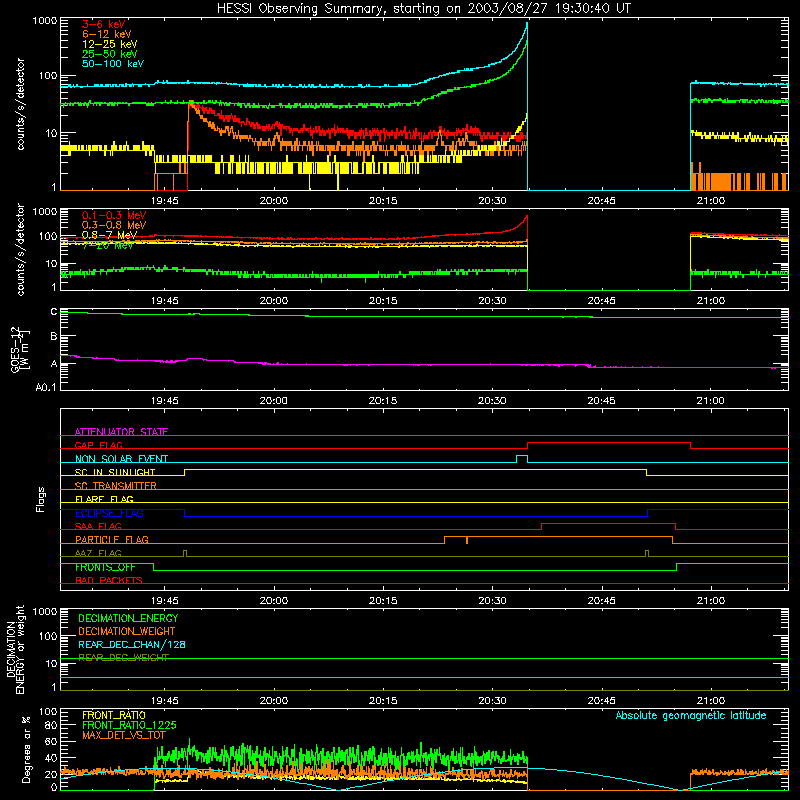The width and height of the screenshot is (800, 800).
Task: Click 20:45 tick under the decimation plot
Action: [602, 701]
